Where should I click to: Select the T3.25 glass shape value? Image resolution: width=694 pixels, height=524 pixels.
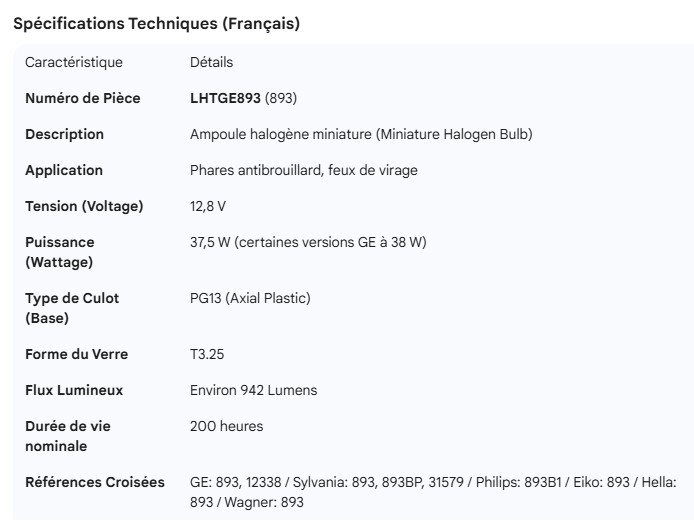(208, 354)
